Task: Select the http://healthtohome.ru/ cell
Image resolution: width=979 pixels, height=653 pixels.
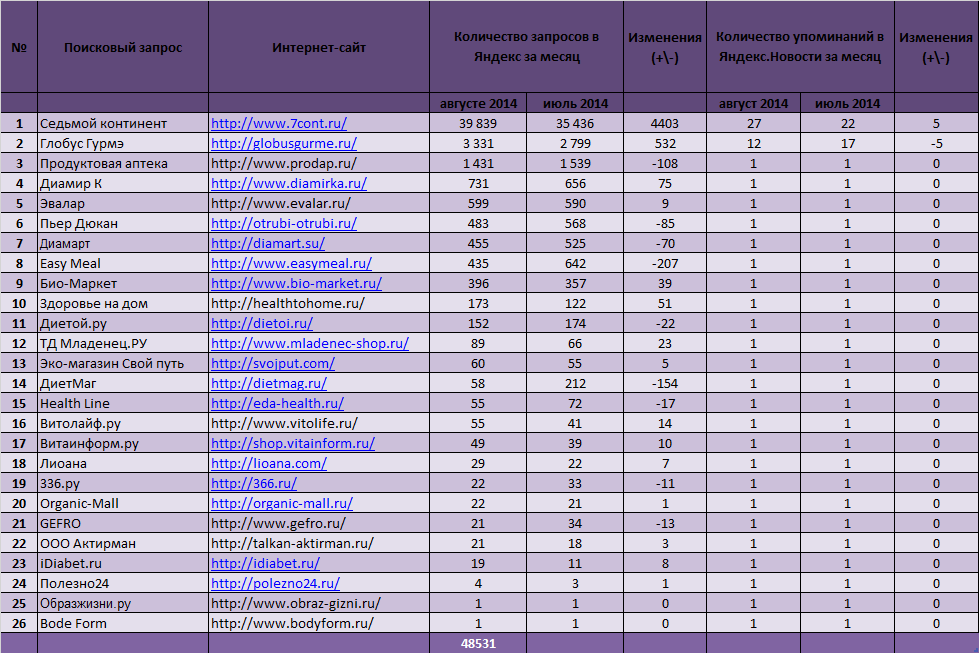Action: tap(319, 303)
